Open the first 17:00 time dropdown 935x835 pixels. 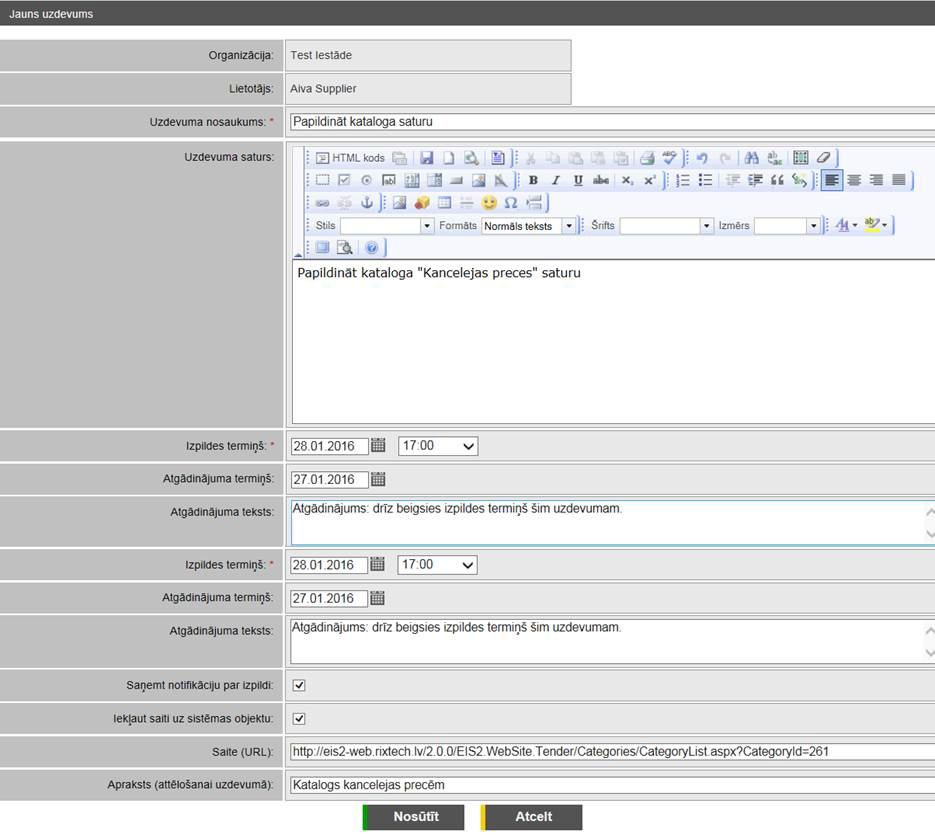point(438,446)
